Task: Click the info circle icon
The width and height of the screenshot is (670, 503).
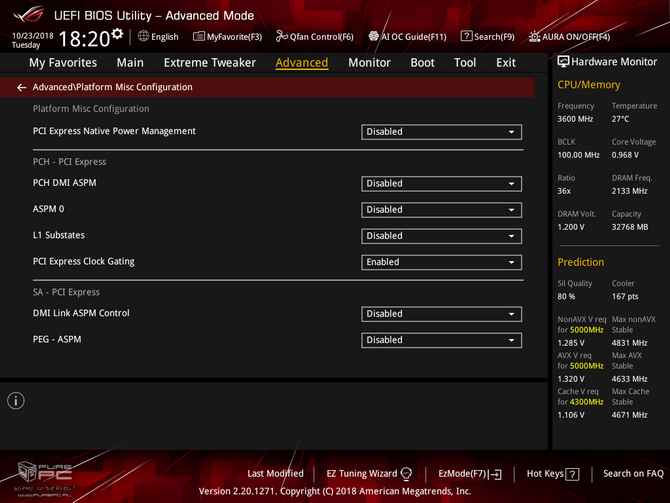Action: (x=16, y=401)
